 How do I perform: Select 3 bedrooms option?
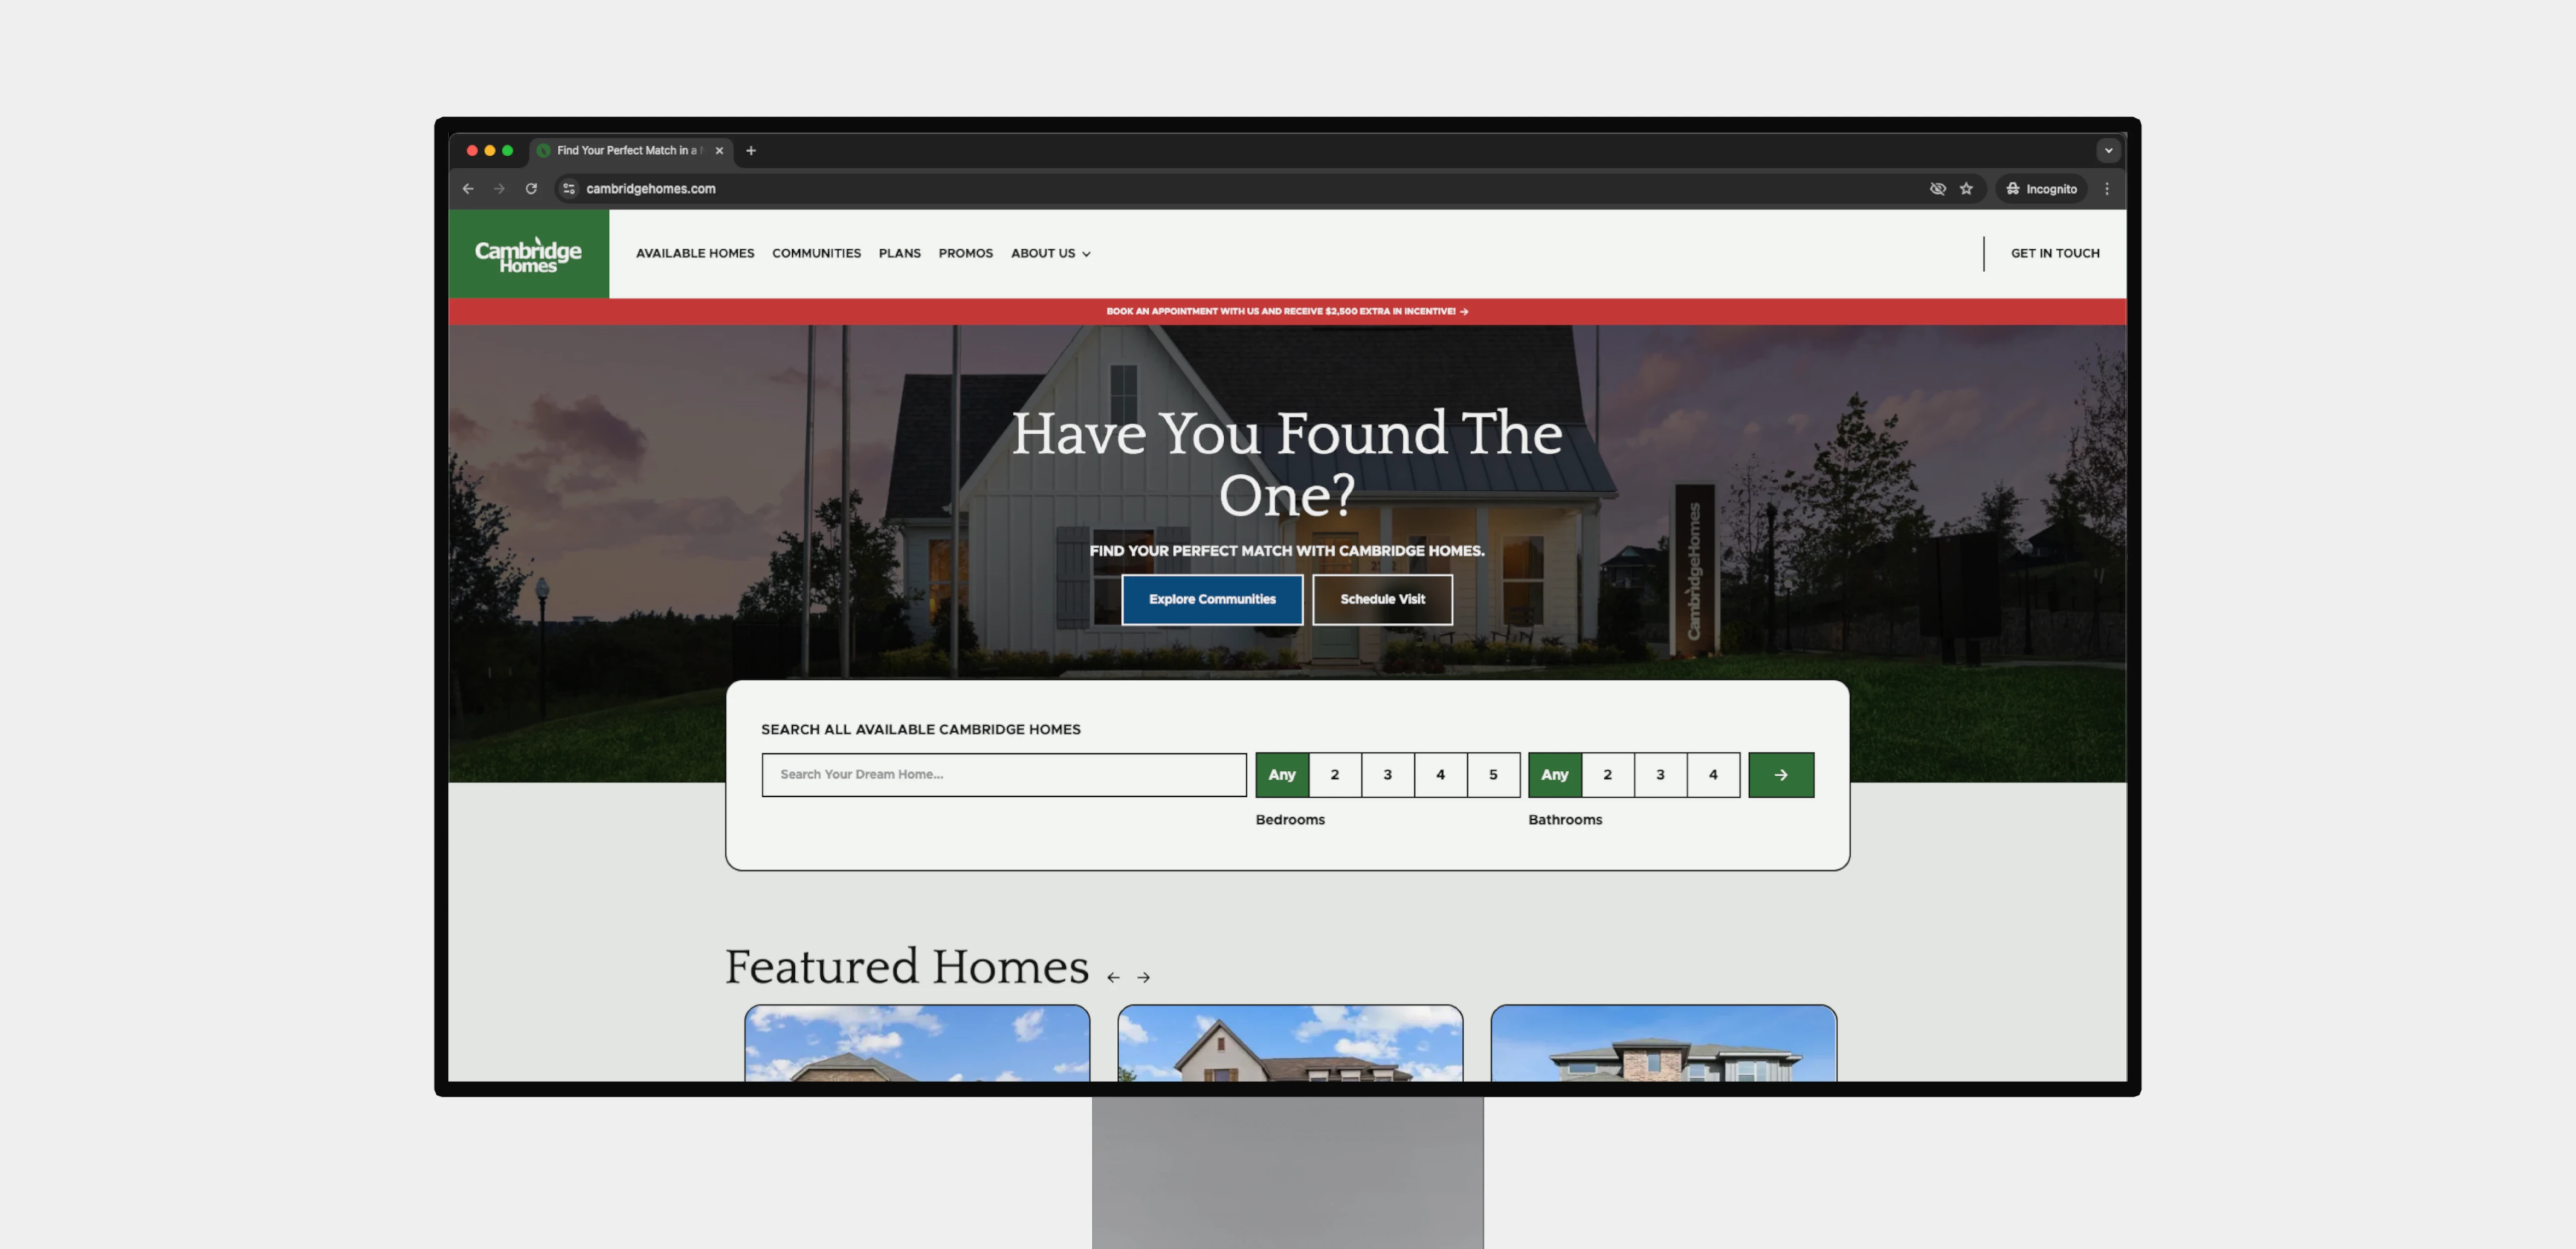(x=1387, y=774)
